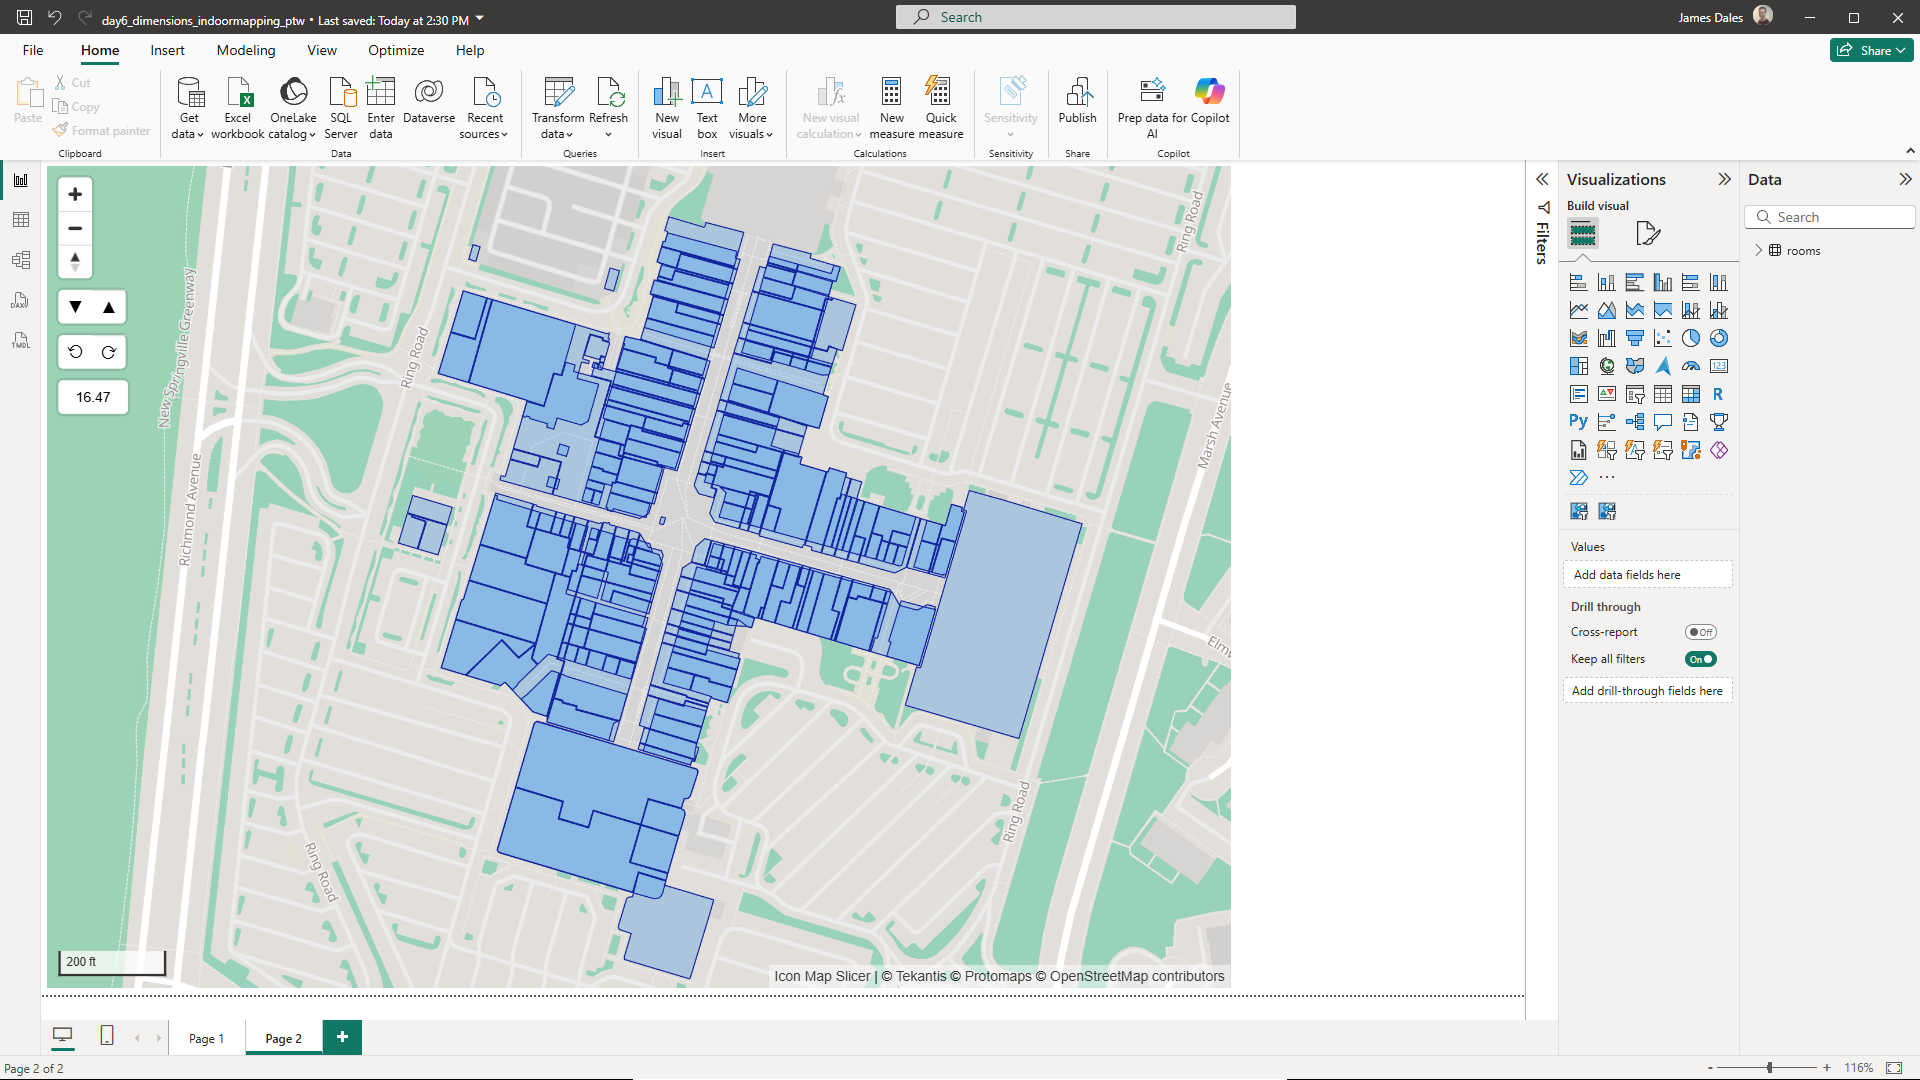Click the map rotate clockwise icon

pyautogui.click(x=109, y=352)
